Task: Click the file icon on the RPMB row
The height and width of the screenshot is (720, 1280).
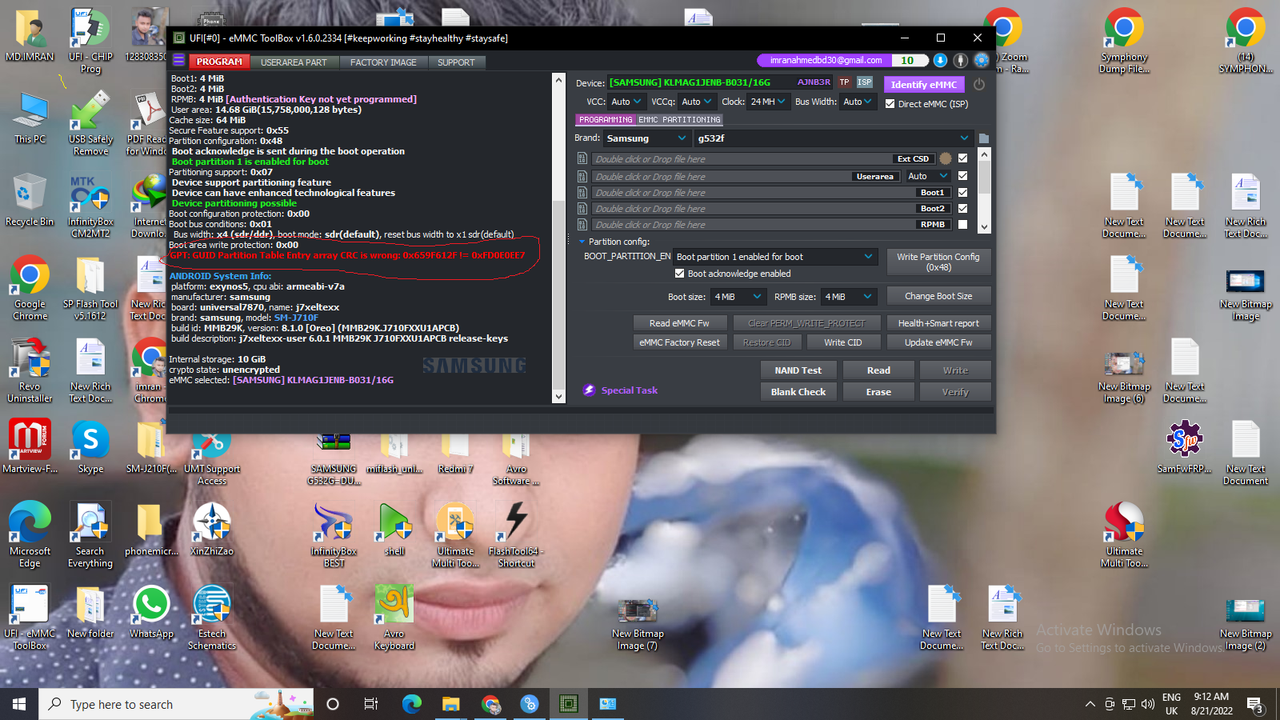Action: pos(582,224)
